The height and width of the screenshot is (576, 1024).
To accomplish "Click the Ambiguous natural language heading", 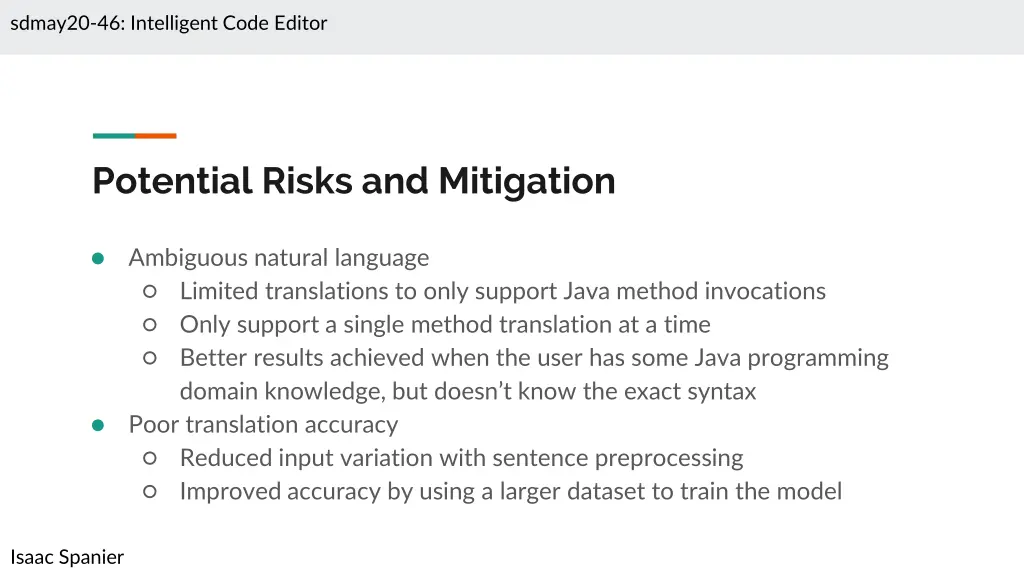I will [x=278, y=258].
